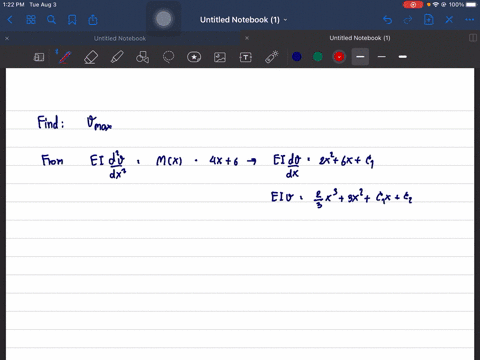This screenshot has width=480, height=360.
Task: Select the Laser pointer tool
Action: click(272, 57)
